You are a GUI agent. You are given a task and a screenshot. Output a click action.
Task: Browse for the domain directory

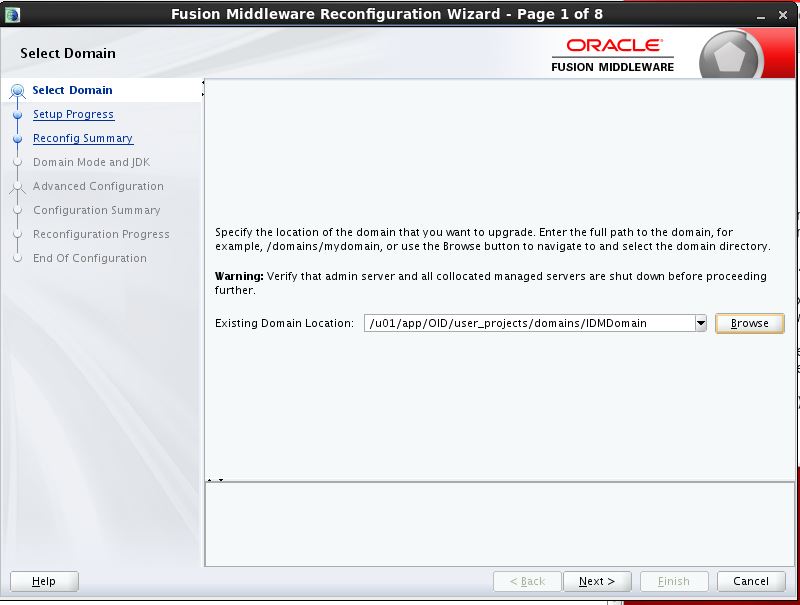tap(749, 323)
